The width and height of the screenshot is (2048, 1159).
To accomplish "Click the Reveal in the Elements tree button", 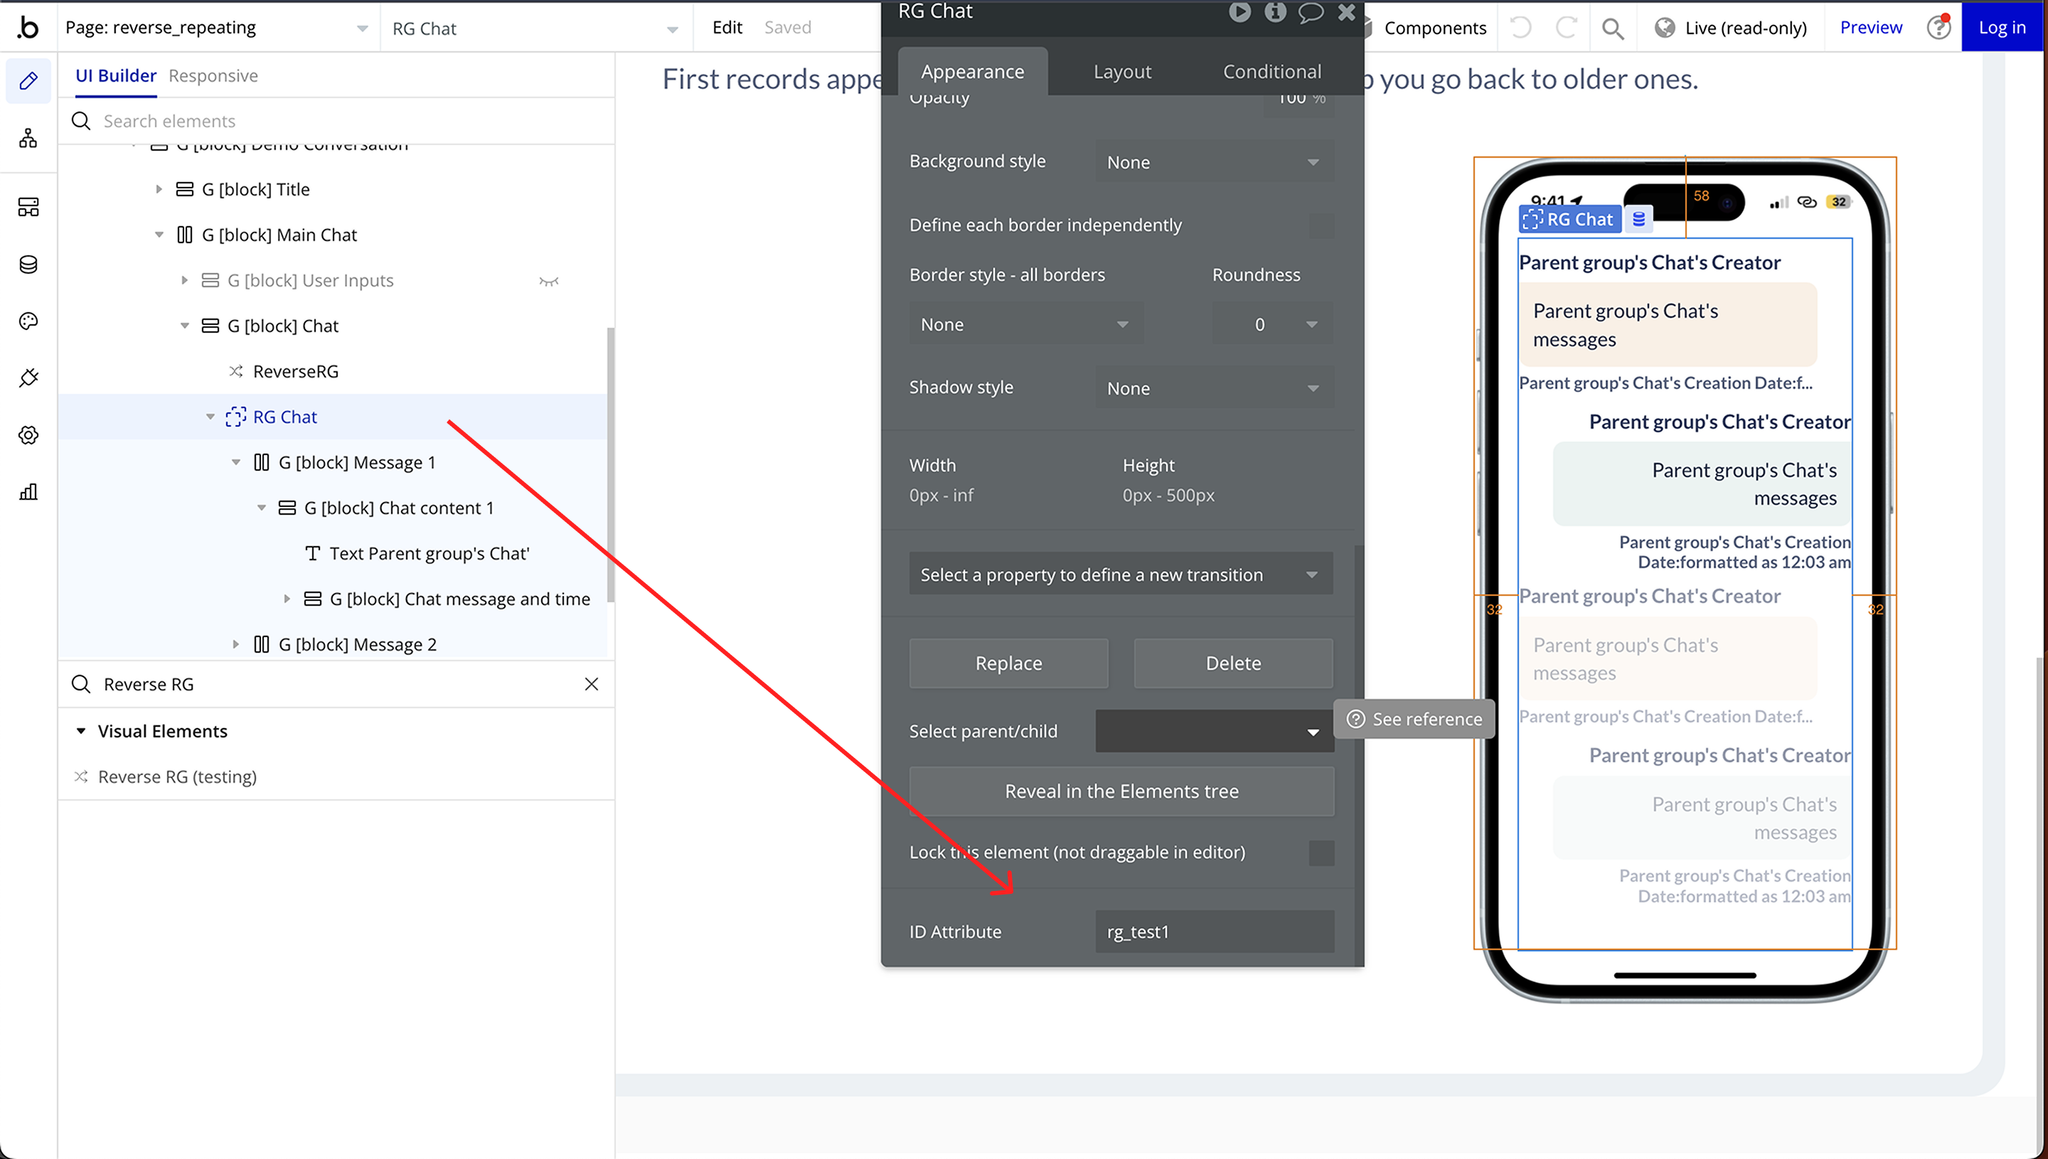I will [x=1121, y=790].
